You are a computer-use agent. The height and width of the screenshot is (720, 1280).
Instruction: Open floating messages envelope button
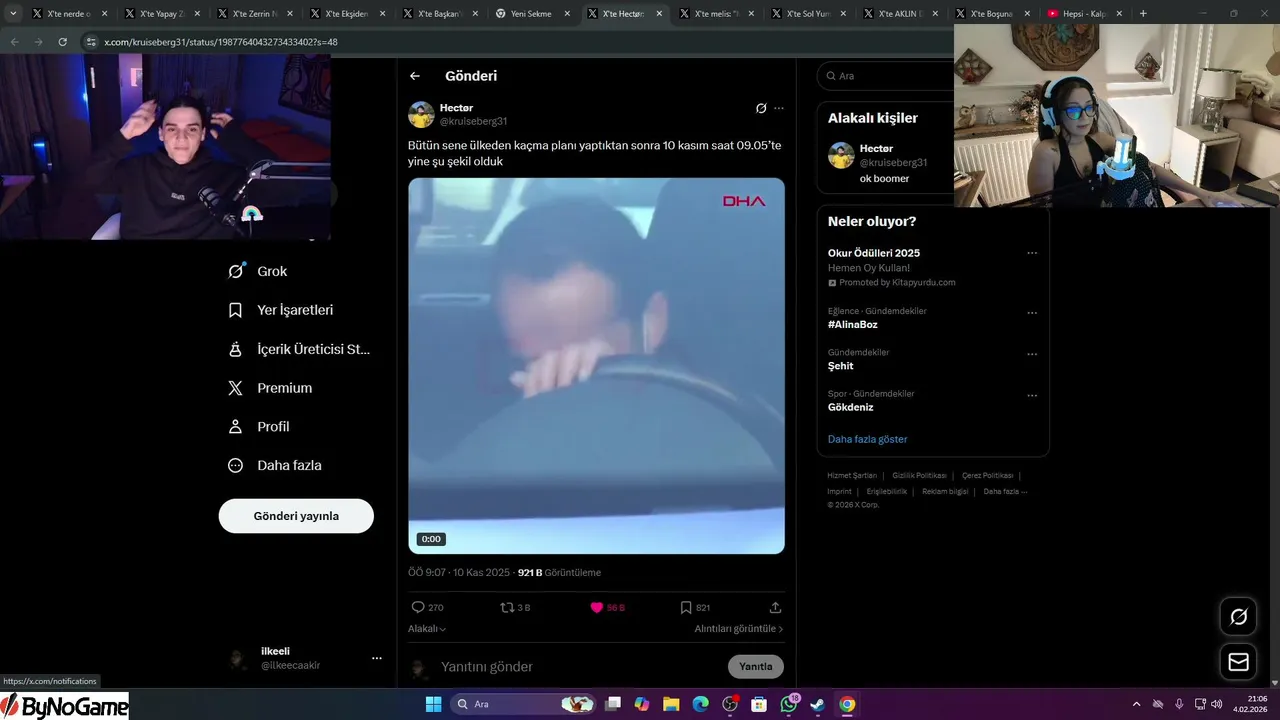pyautogui.click(x=1238, y=662)
